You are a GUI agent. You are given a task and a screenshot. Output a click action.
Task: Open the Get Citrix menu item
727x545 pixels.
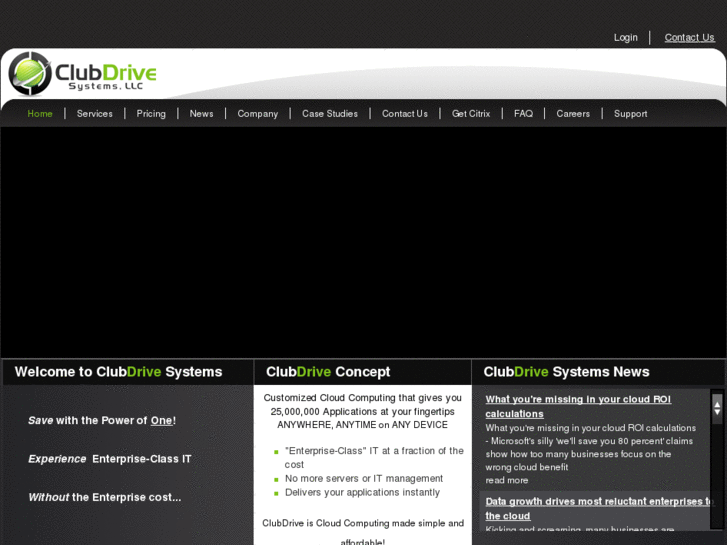pos(471,114)
